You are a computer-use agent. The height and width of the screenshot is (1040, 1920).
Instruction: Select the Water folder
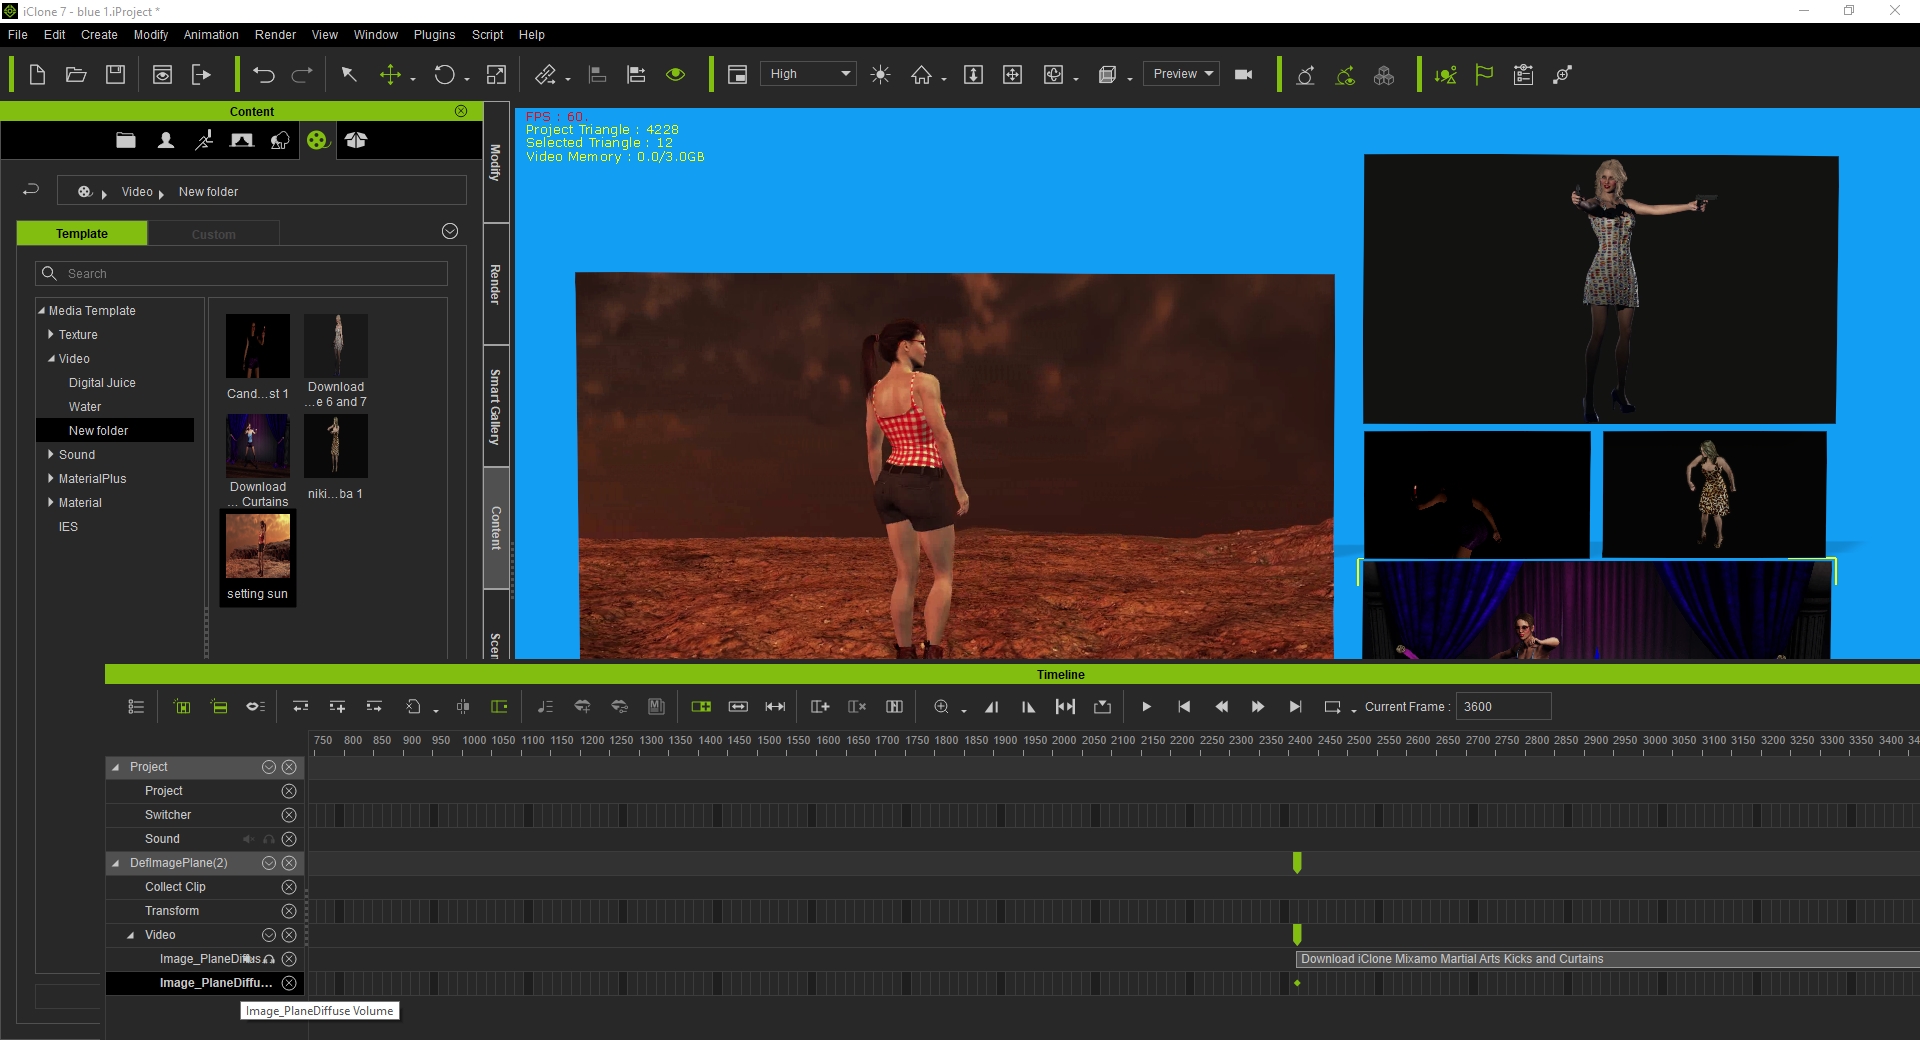(x=85, y=407)
